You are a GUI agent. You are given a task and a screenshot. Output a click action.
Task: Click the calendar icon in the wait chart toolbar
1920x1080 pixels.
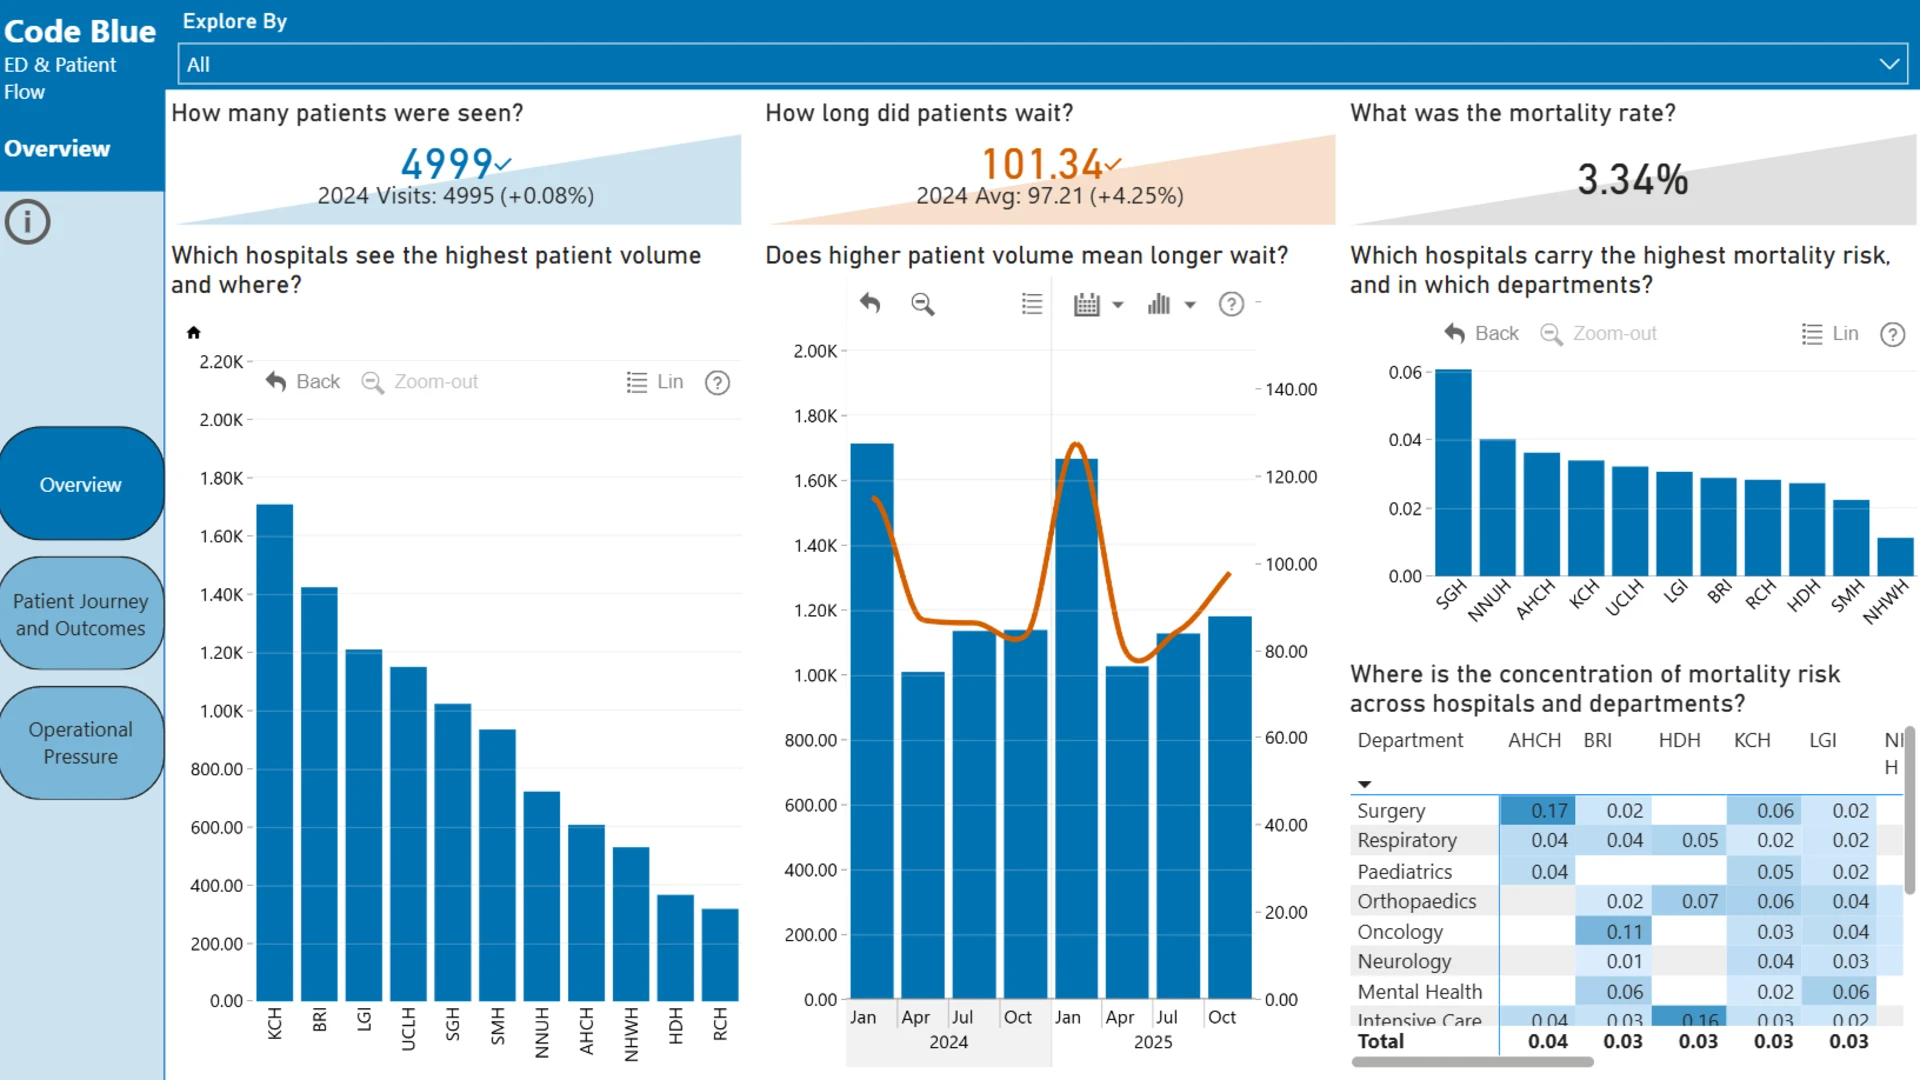[x=1086, y=304]
